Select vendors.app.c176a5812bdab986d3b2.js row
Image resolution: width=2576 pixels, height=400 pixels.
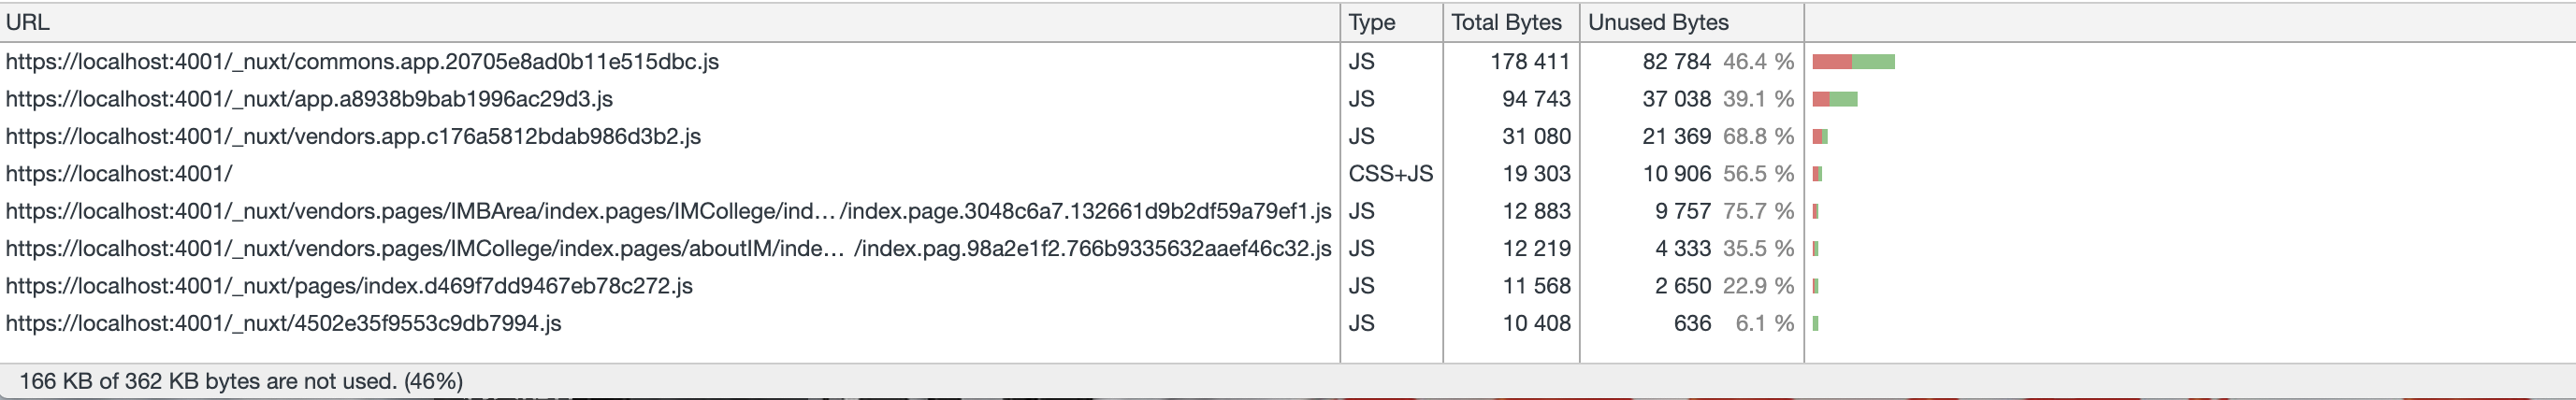pos(353,136)
